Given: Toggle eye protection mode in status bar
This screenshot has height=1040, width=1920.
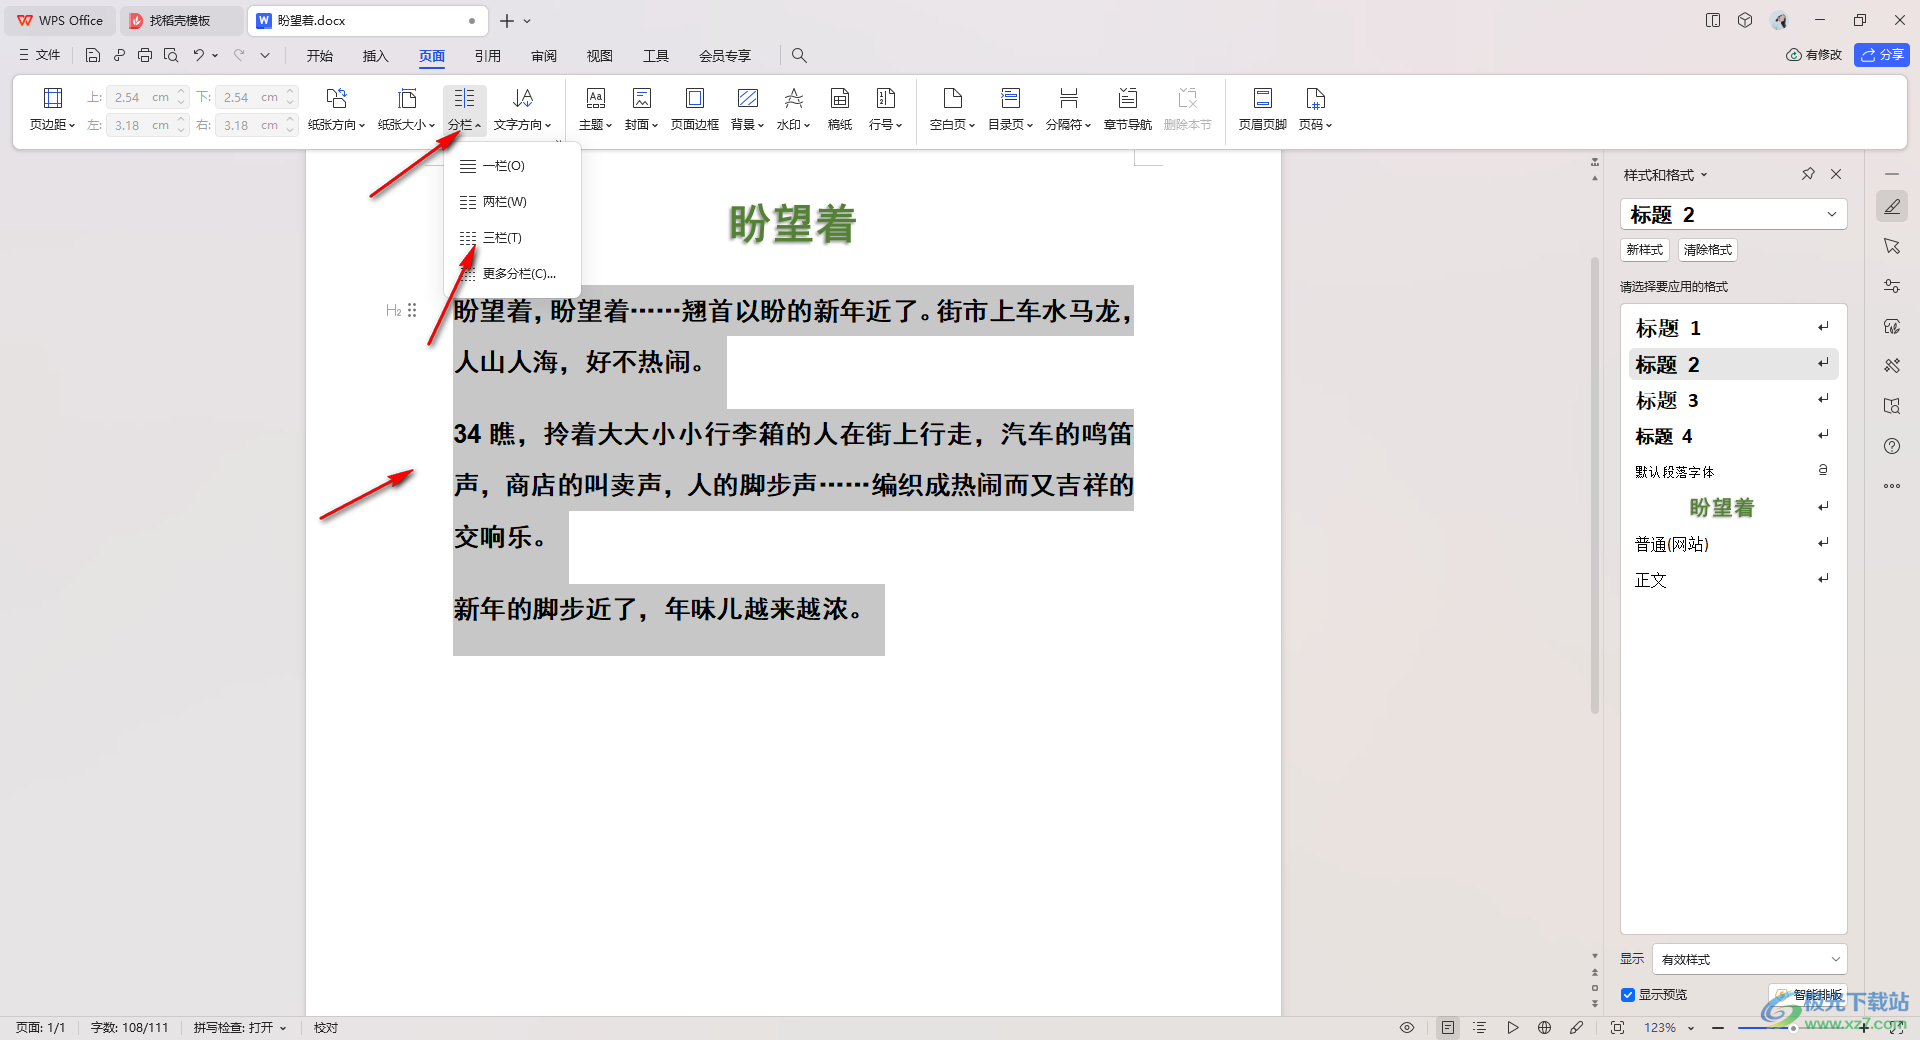Looking at the screenshot, I should 1407,1027.
